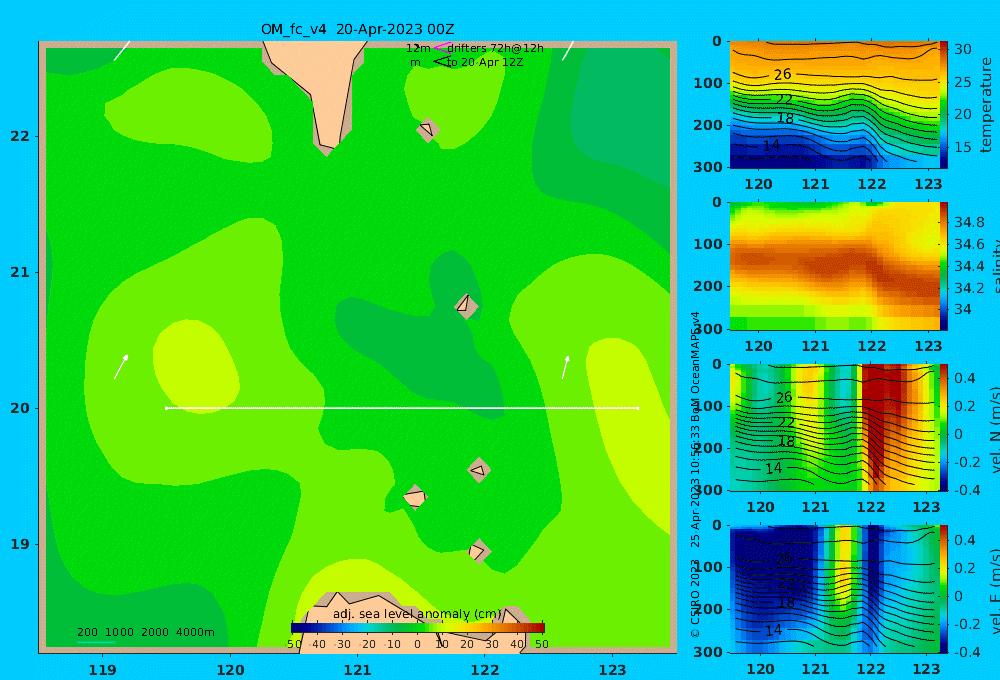Click the temperature colorbar
1000x680 pixels.
point(944,105)
